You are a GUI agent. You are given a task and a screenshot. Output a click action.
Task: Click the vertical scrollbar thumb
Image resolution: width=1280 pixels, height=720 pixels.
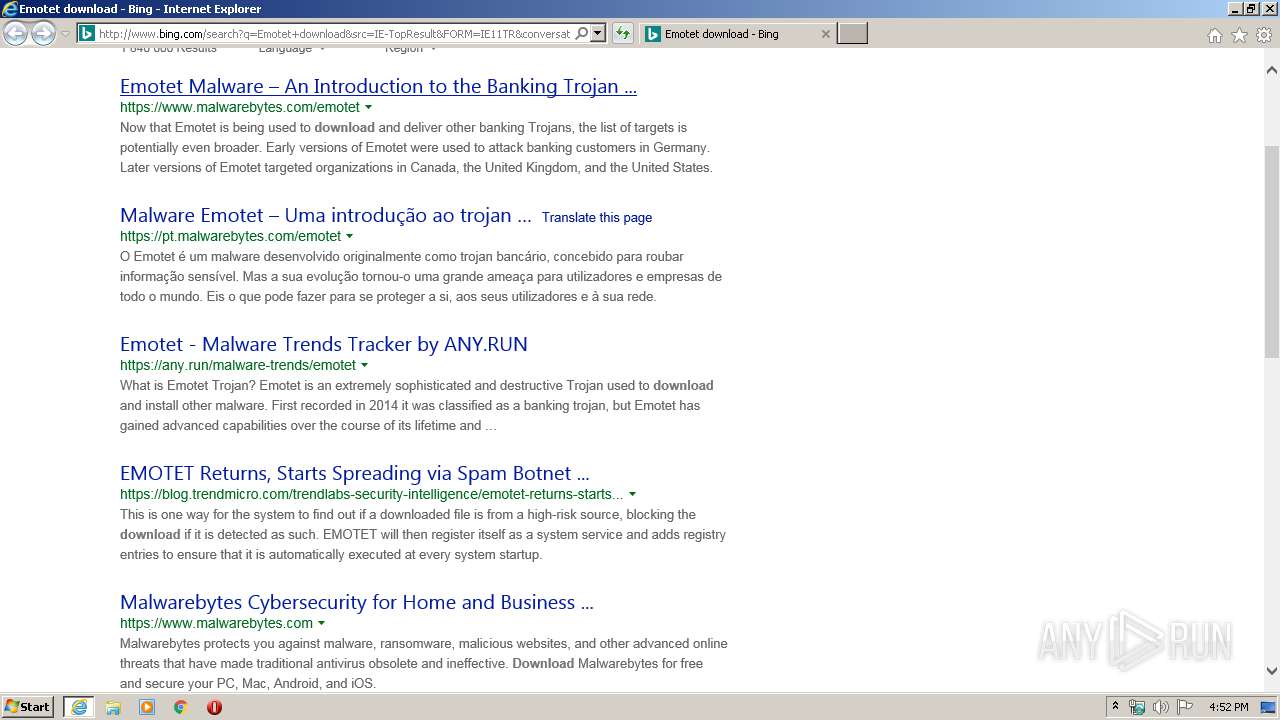[x=1272, y=251]
